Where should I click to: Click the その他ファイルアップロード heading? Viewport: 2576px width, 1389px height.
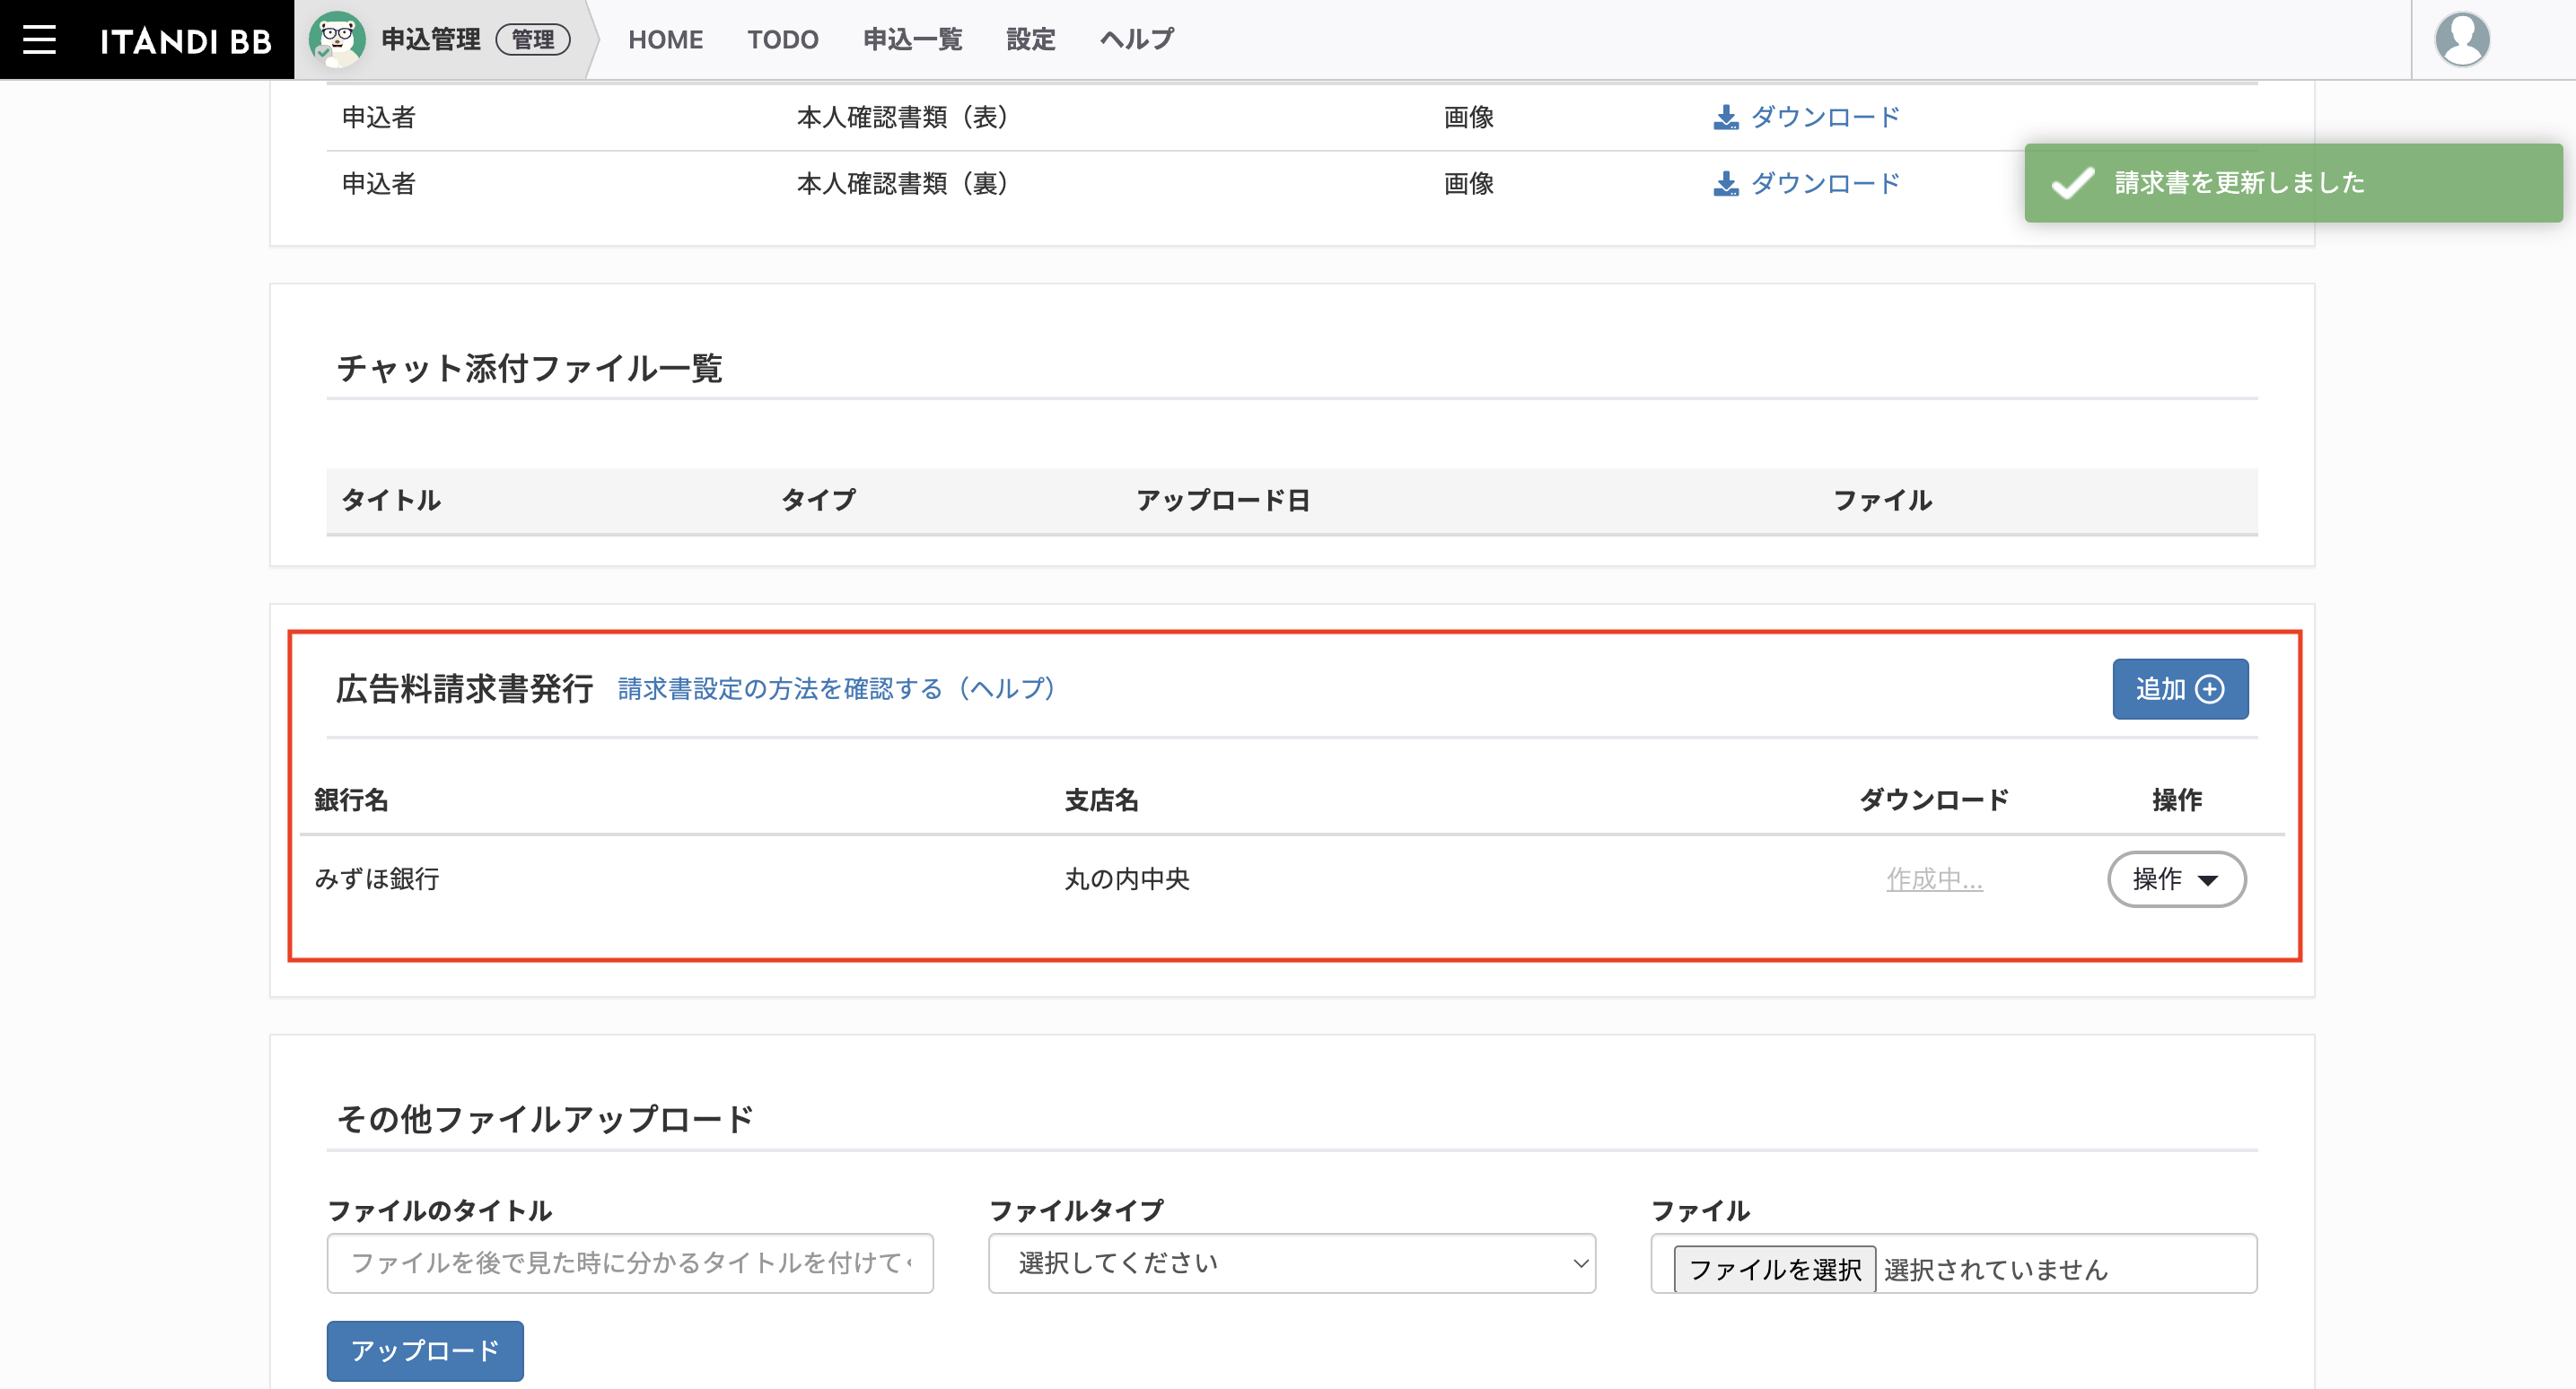[x=545, y=1119]
